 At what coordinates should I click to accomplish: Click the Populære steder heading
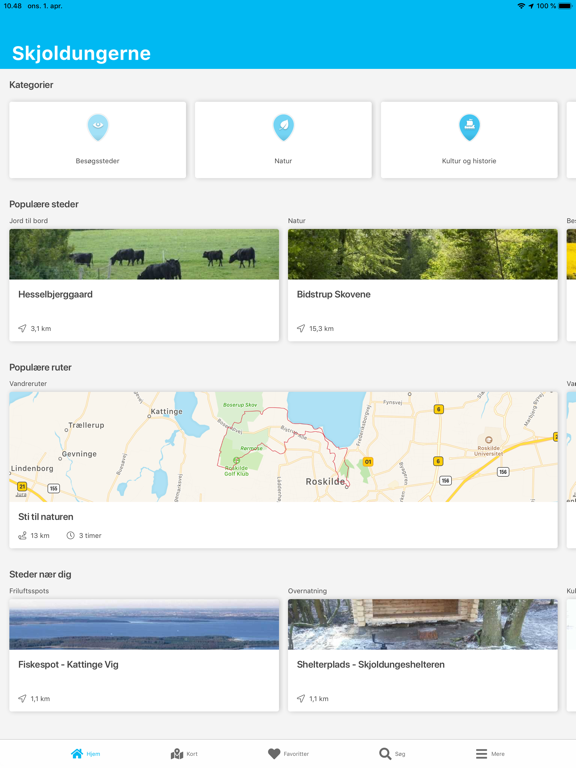44,204
